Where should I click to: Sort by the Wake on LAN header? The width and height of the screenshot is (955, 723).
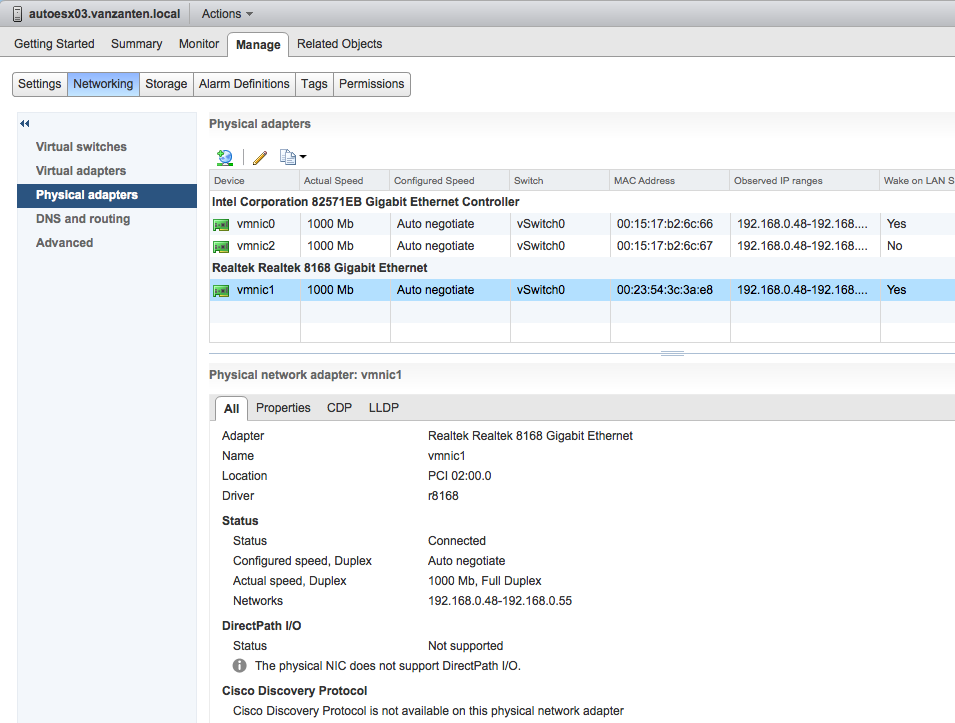(x=917, y=180)
